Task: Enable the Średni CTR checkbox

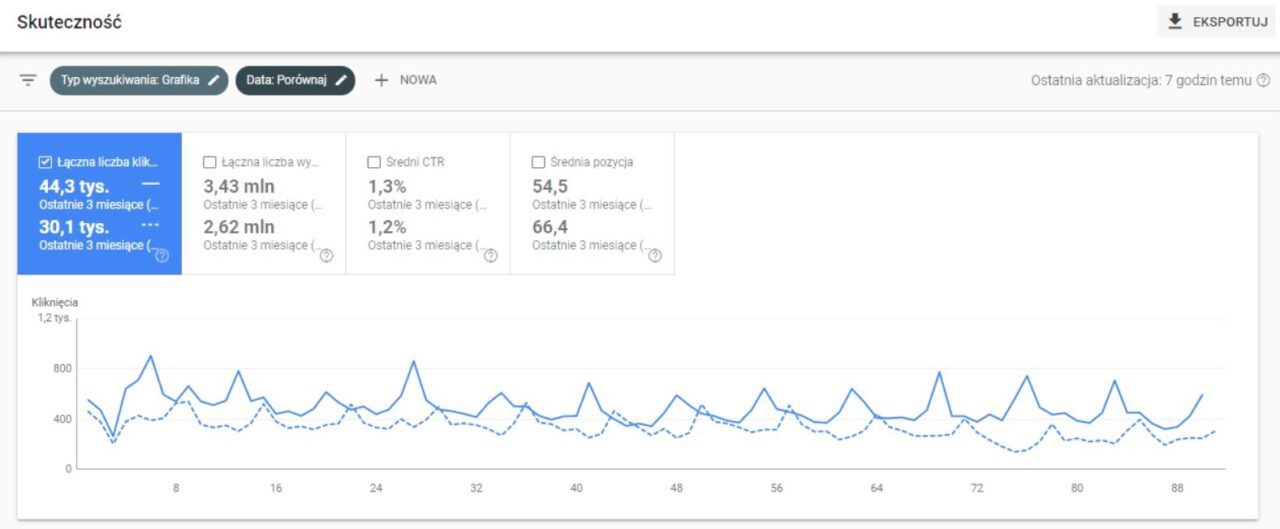Action: (x=374, y=162)
